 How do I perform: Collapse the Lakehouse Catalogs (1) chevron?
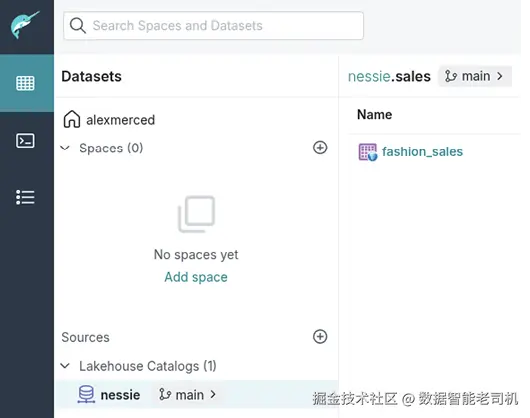[x=65, y=366]
